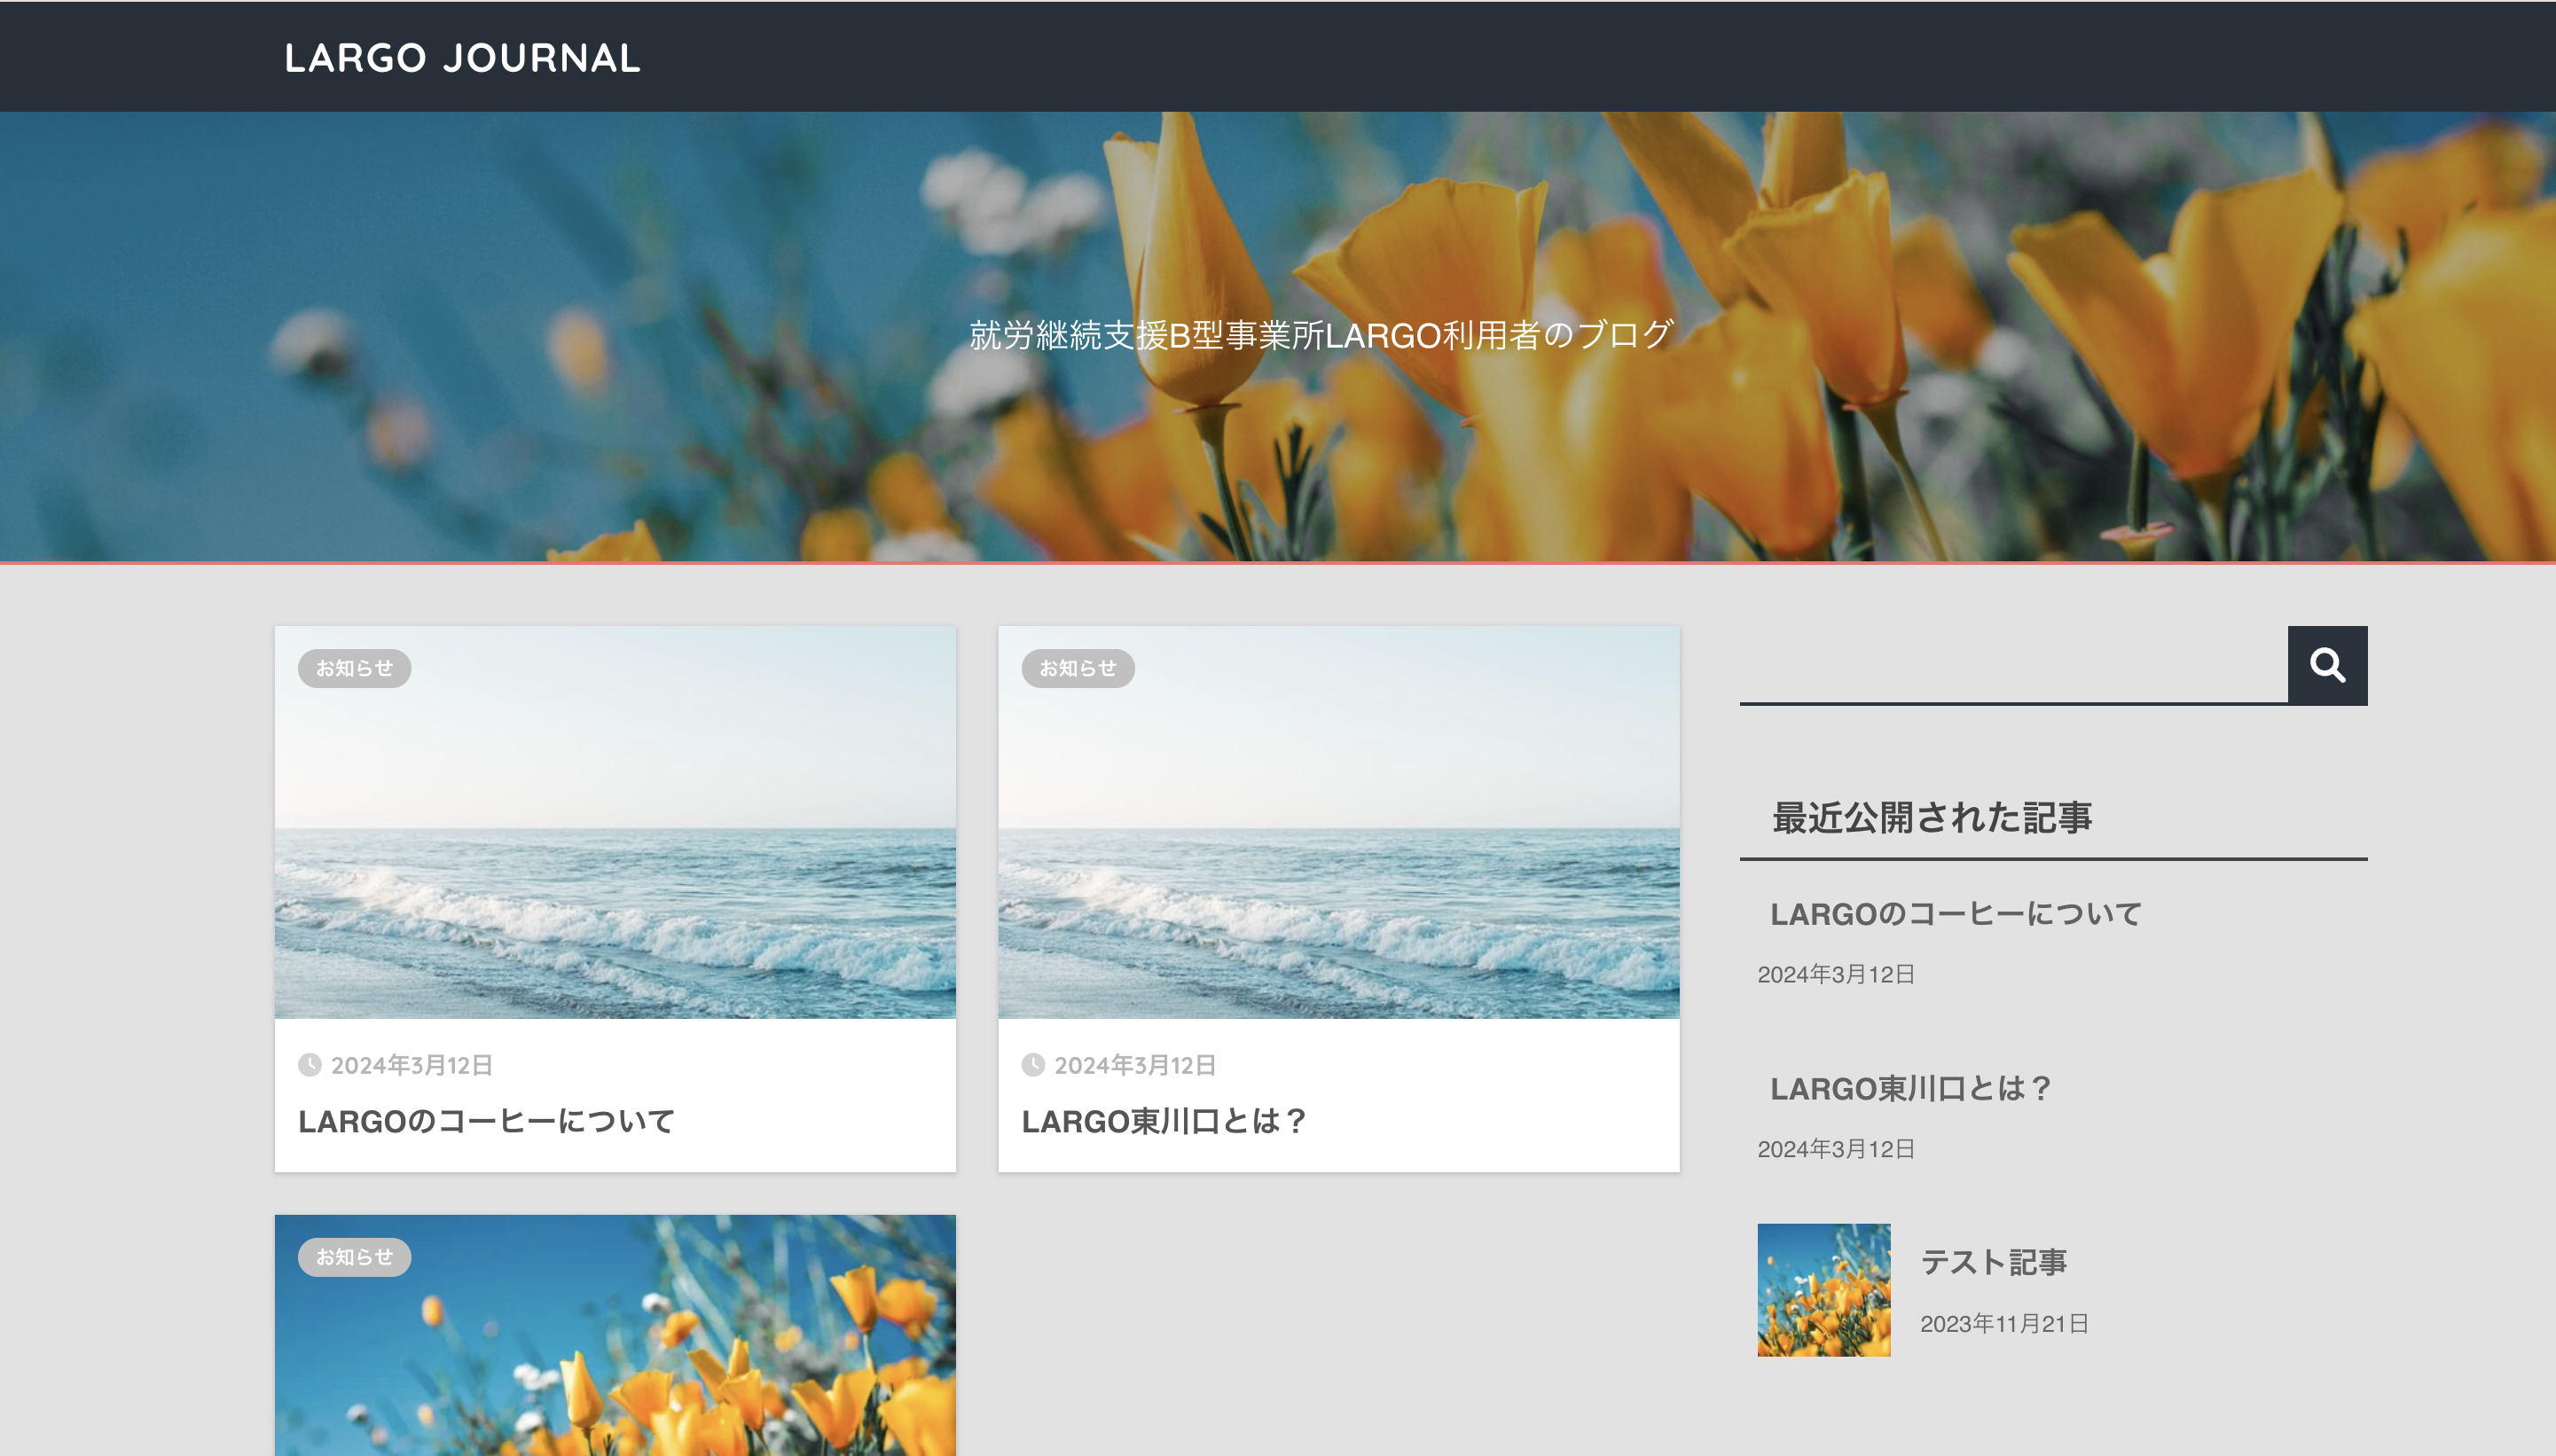Open sidebar recent post テスト記事
The height and width of the screenshot is (1456, 2556).
click(1993, 1262)
